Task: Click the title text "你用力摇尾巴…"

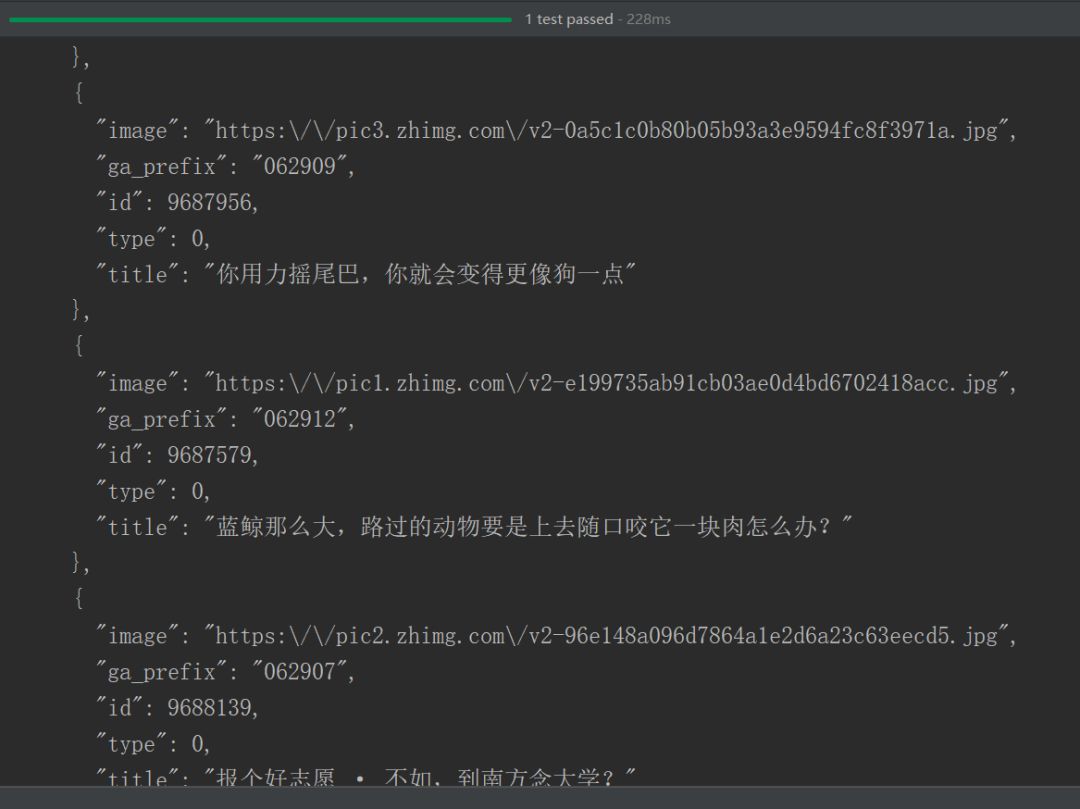Action: 420,275
